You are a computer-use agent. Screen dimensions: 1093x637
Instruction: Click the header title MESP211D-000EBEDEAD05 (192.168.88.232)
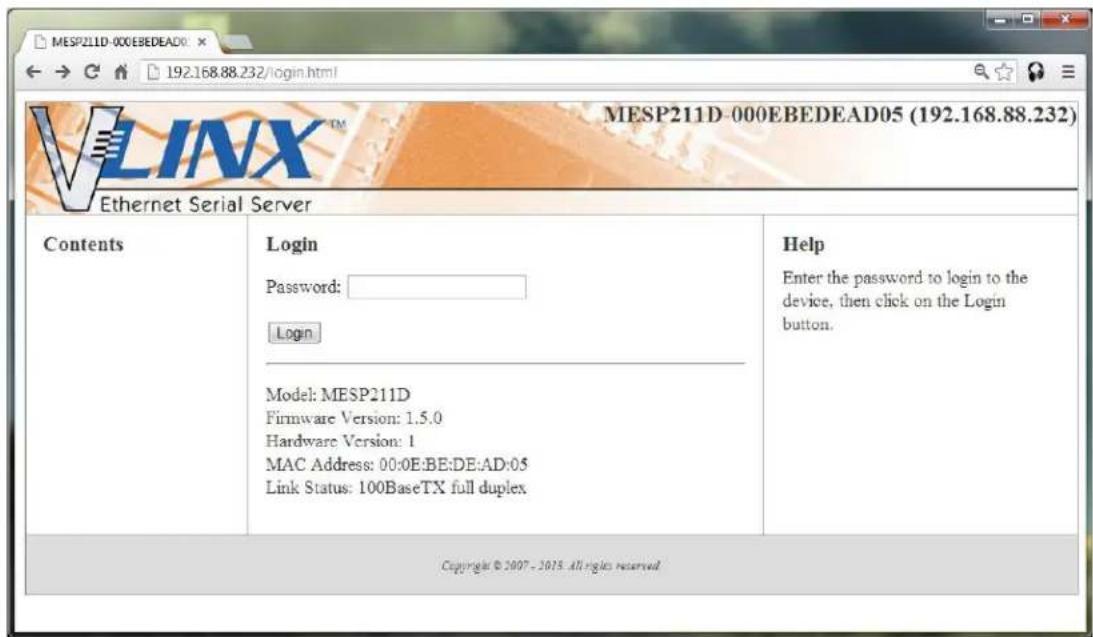[x=839, y=114]
